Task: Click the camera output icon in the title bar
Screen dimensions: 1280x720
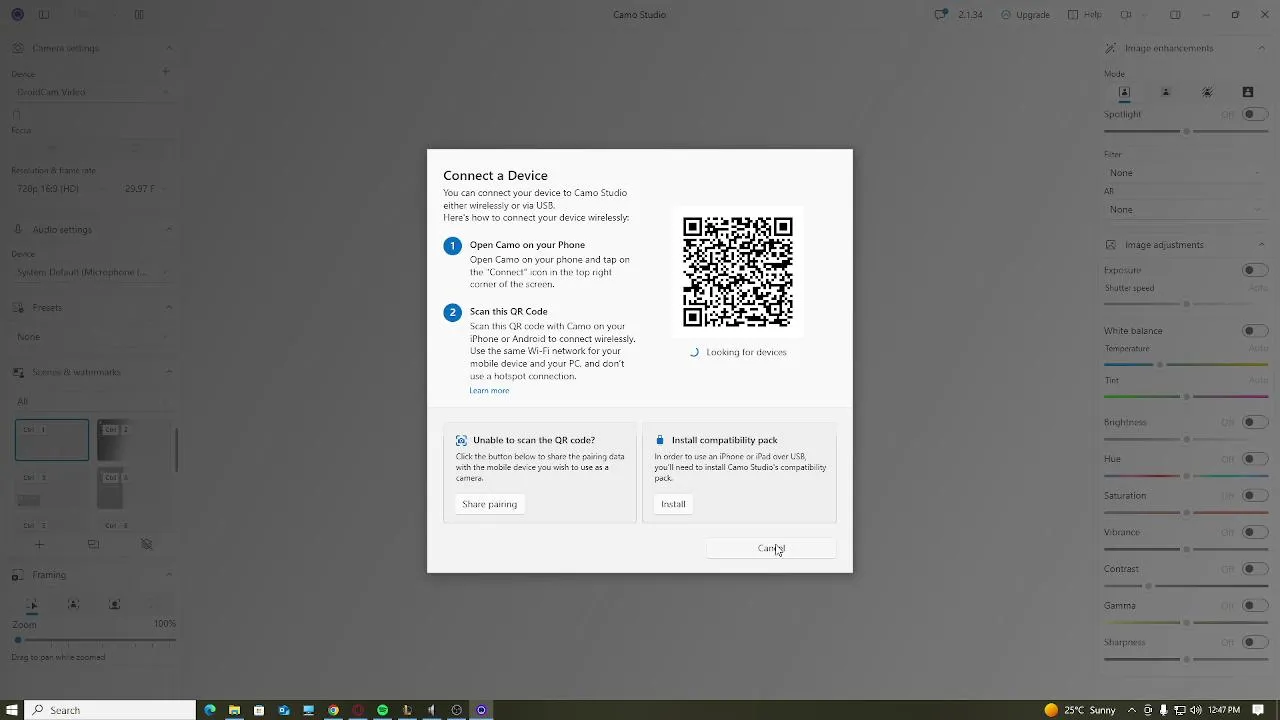Action: pyautogui.click(x=1126, y=14)
